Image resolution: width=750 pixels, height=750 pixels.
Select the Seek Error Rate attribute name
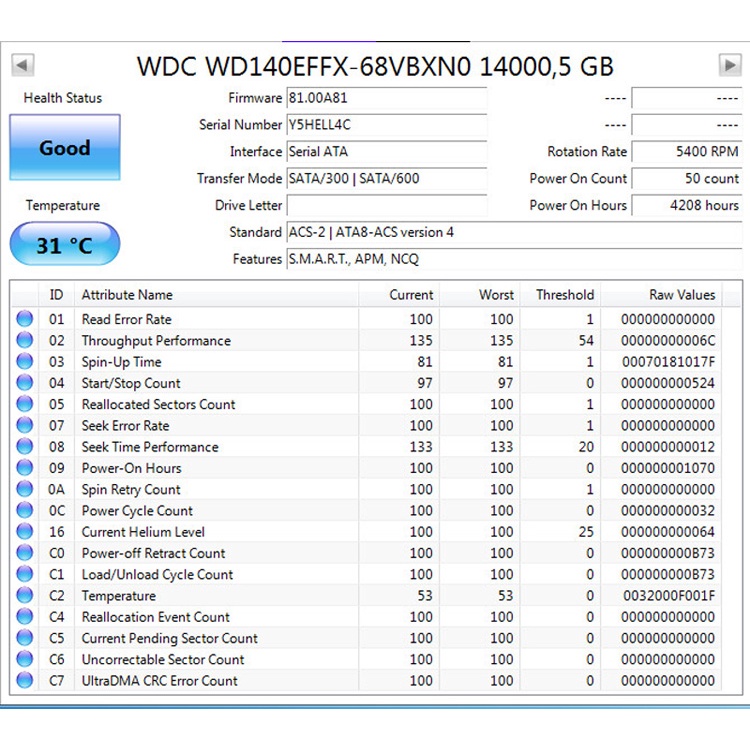[125, 426]
